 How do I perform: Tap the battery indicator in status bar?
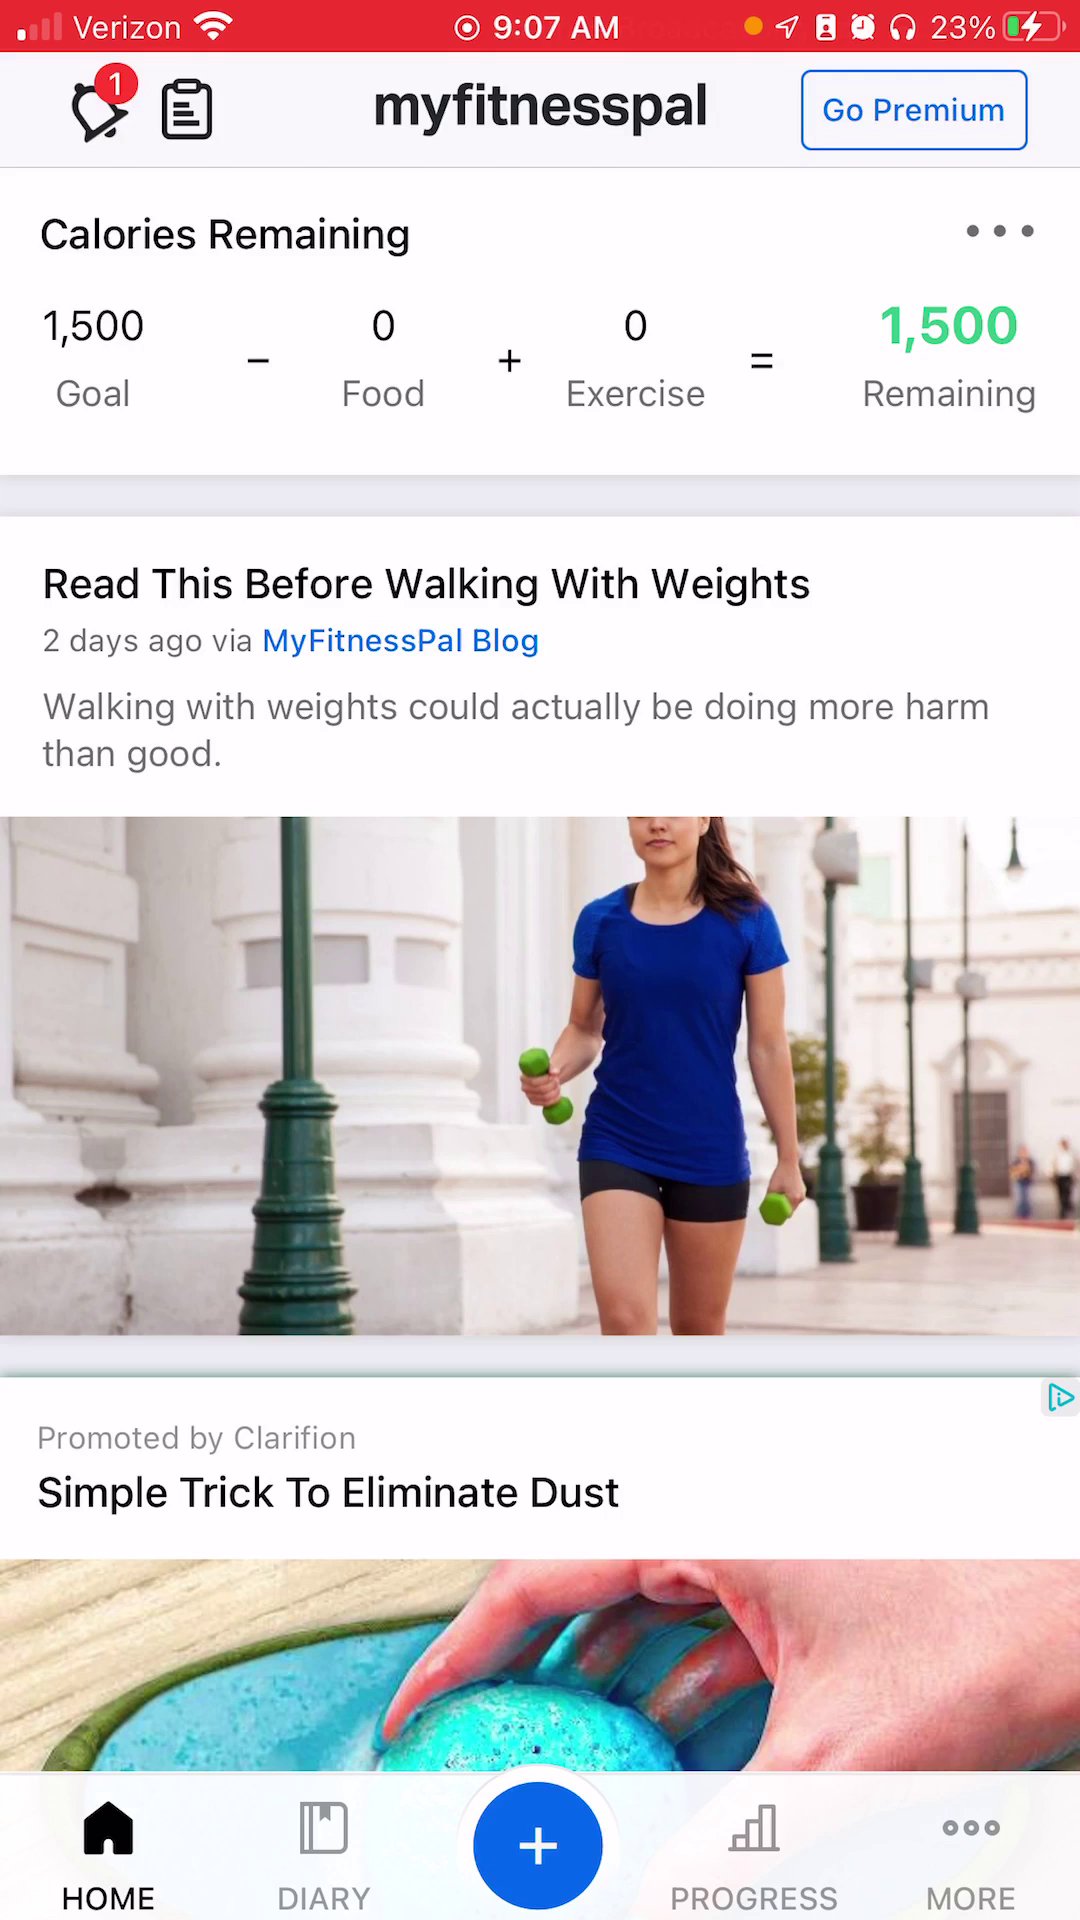coord(1033,27)
